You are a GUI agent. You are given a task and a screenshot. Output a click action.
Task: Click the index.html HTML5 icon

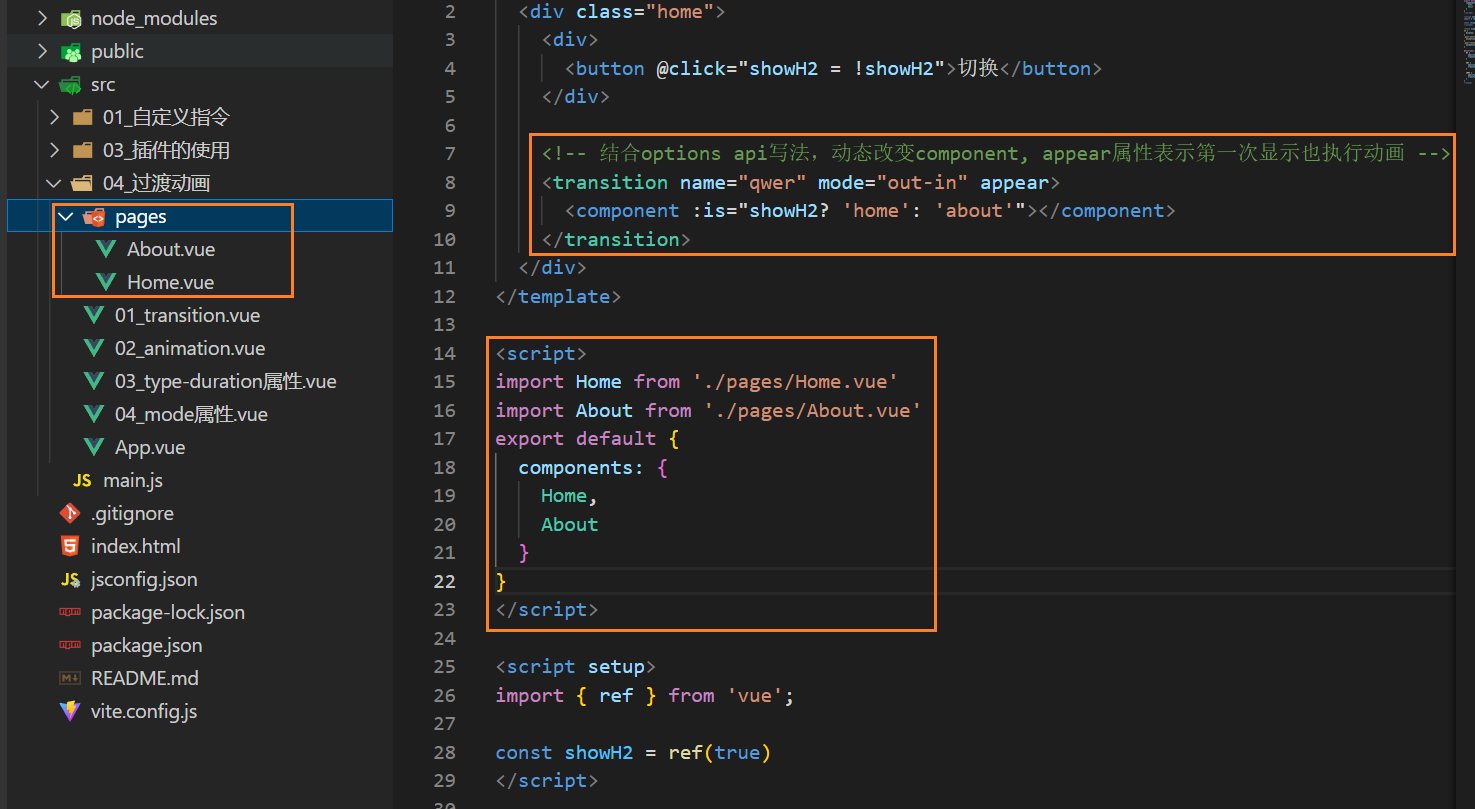pos(70,547)
